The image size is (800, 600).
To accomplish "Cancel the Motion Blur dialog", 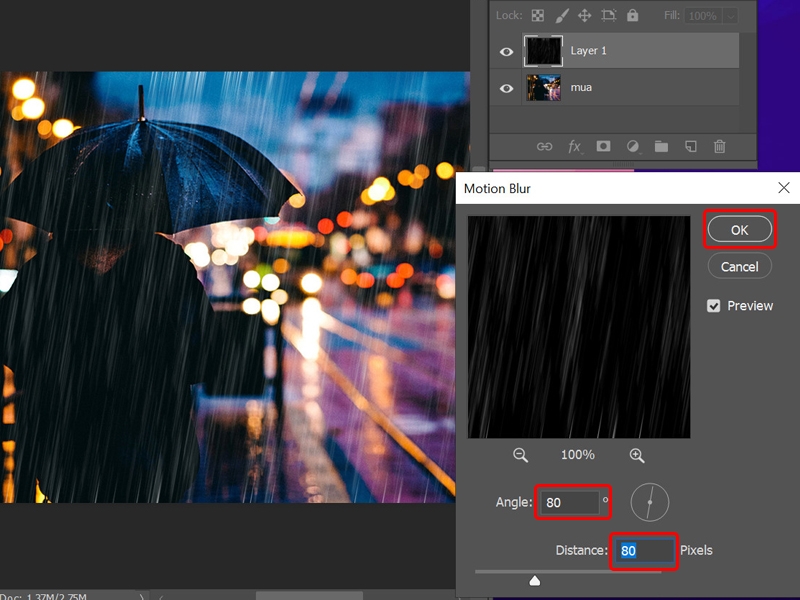I will (x=740, y=266).
